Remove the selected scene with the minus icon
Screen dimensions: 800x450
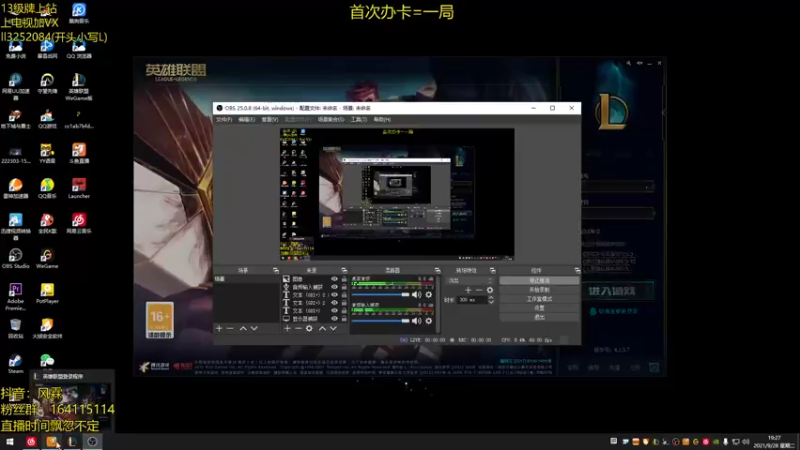230,329
